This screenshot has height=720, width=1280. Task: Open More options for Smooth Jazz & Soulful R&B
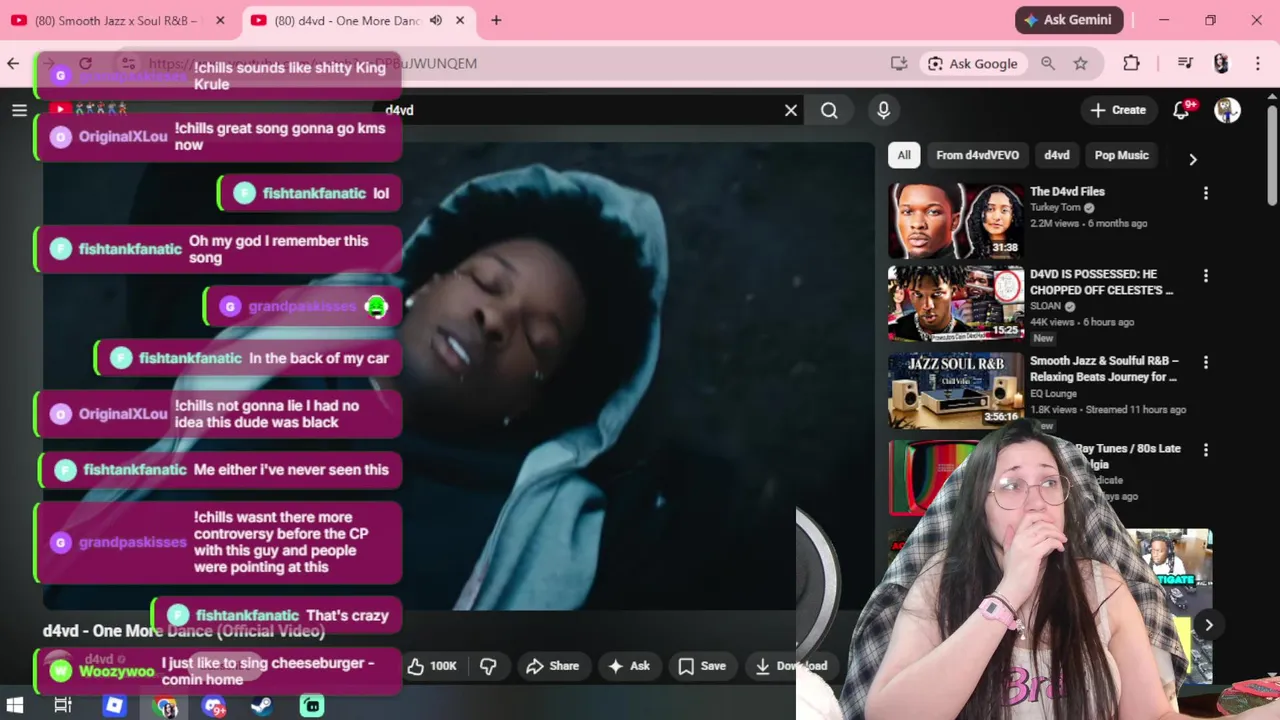[x=1205, y=362]
